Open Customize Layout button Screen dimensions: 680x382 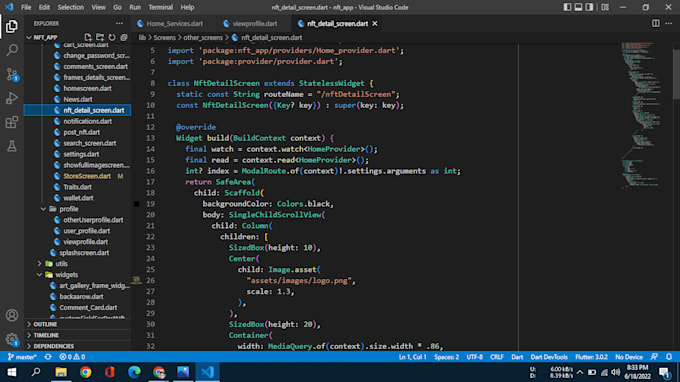pos(605,7)
